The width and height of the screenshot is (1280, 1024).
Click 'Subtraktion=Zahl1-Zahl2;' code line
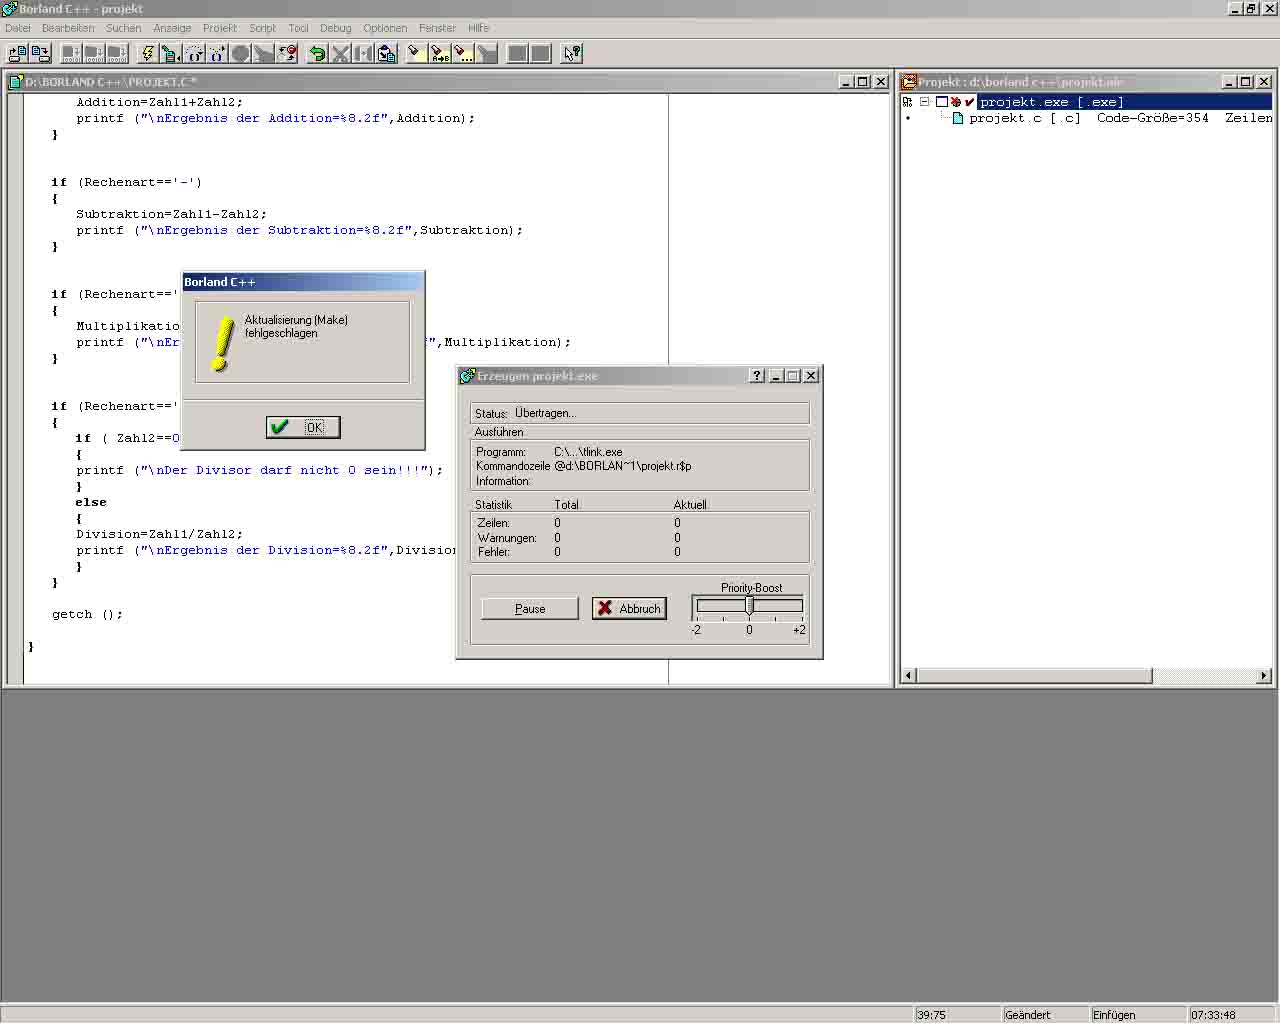pos(172,214)
